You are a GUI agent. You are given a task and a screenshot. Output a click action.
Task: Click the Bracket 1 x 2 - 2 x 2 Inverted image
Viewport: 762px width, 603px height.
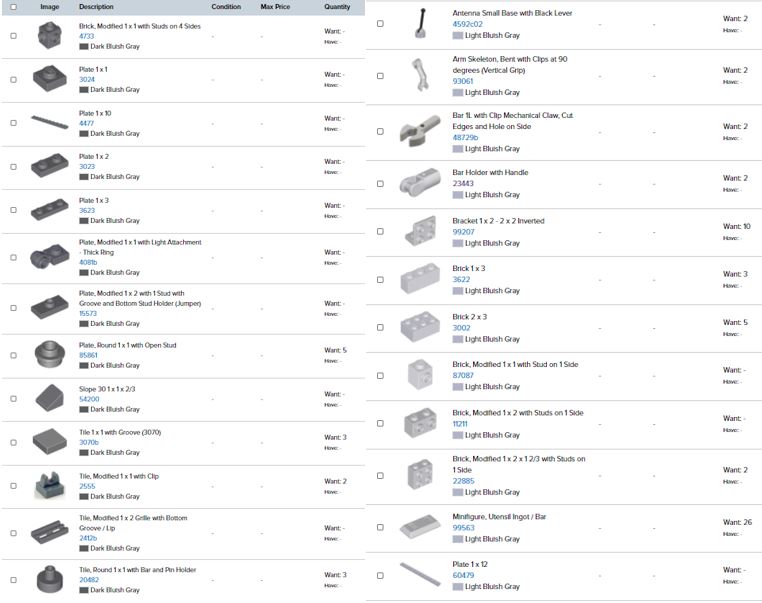point(418,231)
